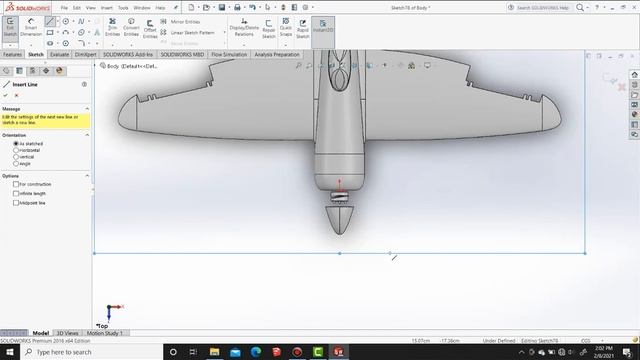640x360 pixels.
Task: Click the Save icon
Action: pyautogui.click(x=222, y=7)
